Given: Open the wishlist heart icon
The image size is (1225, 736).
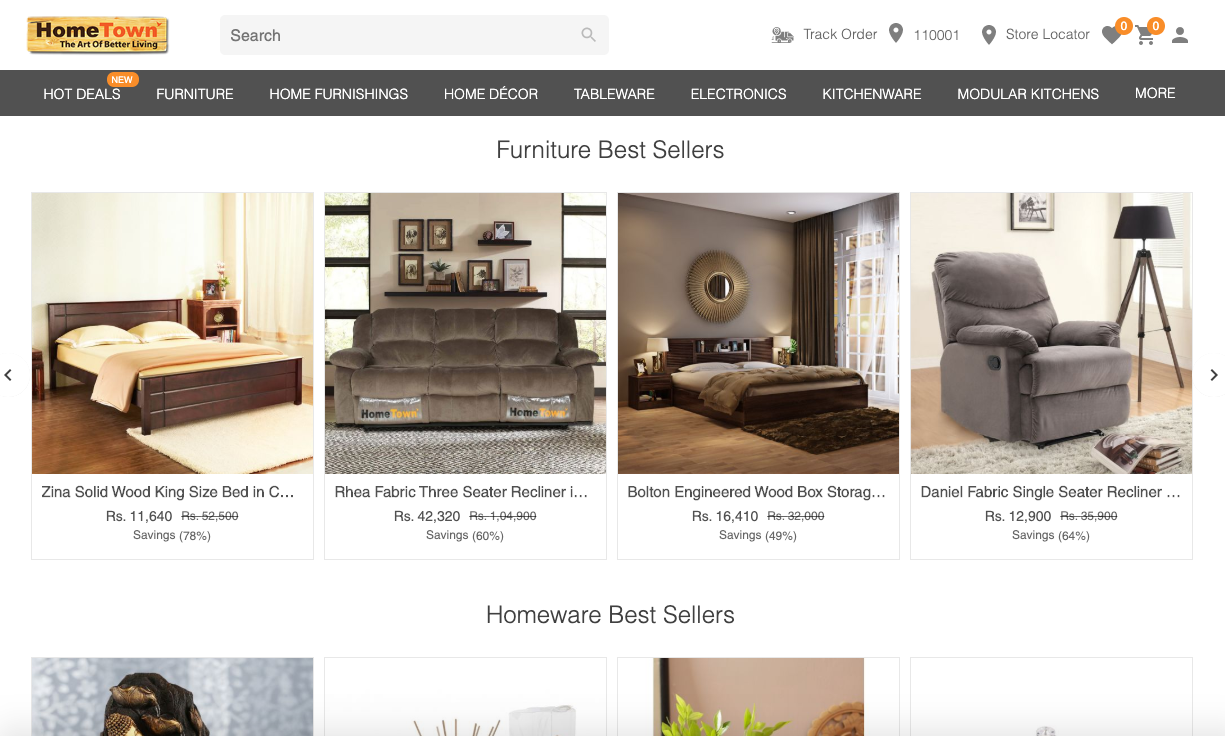Looking at the screenshot, I should click(1111, 35).
